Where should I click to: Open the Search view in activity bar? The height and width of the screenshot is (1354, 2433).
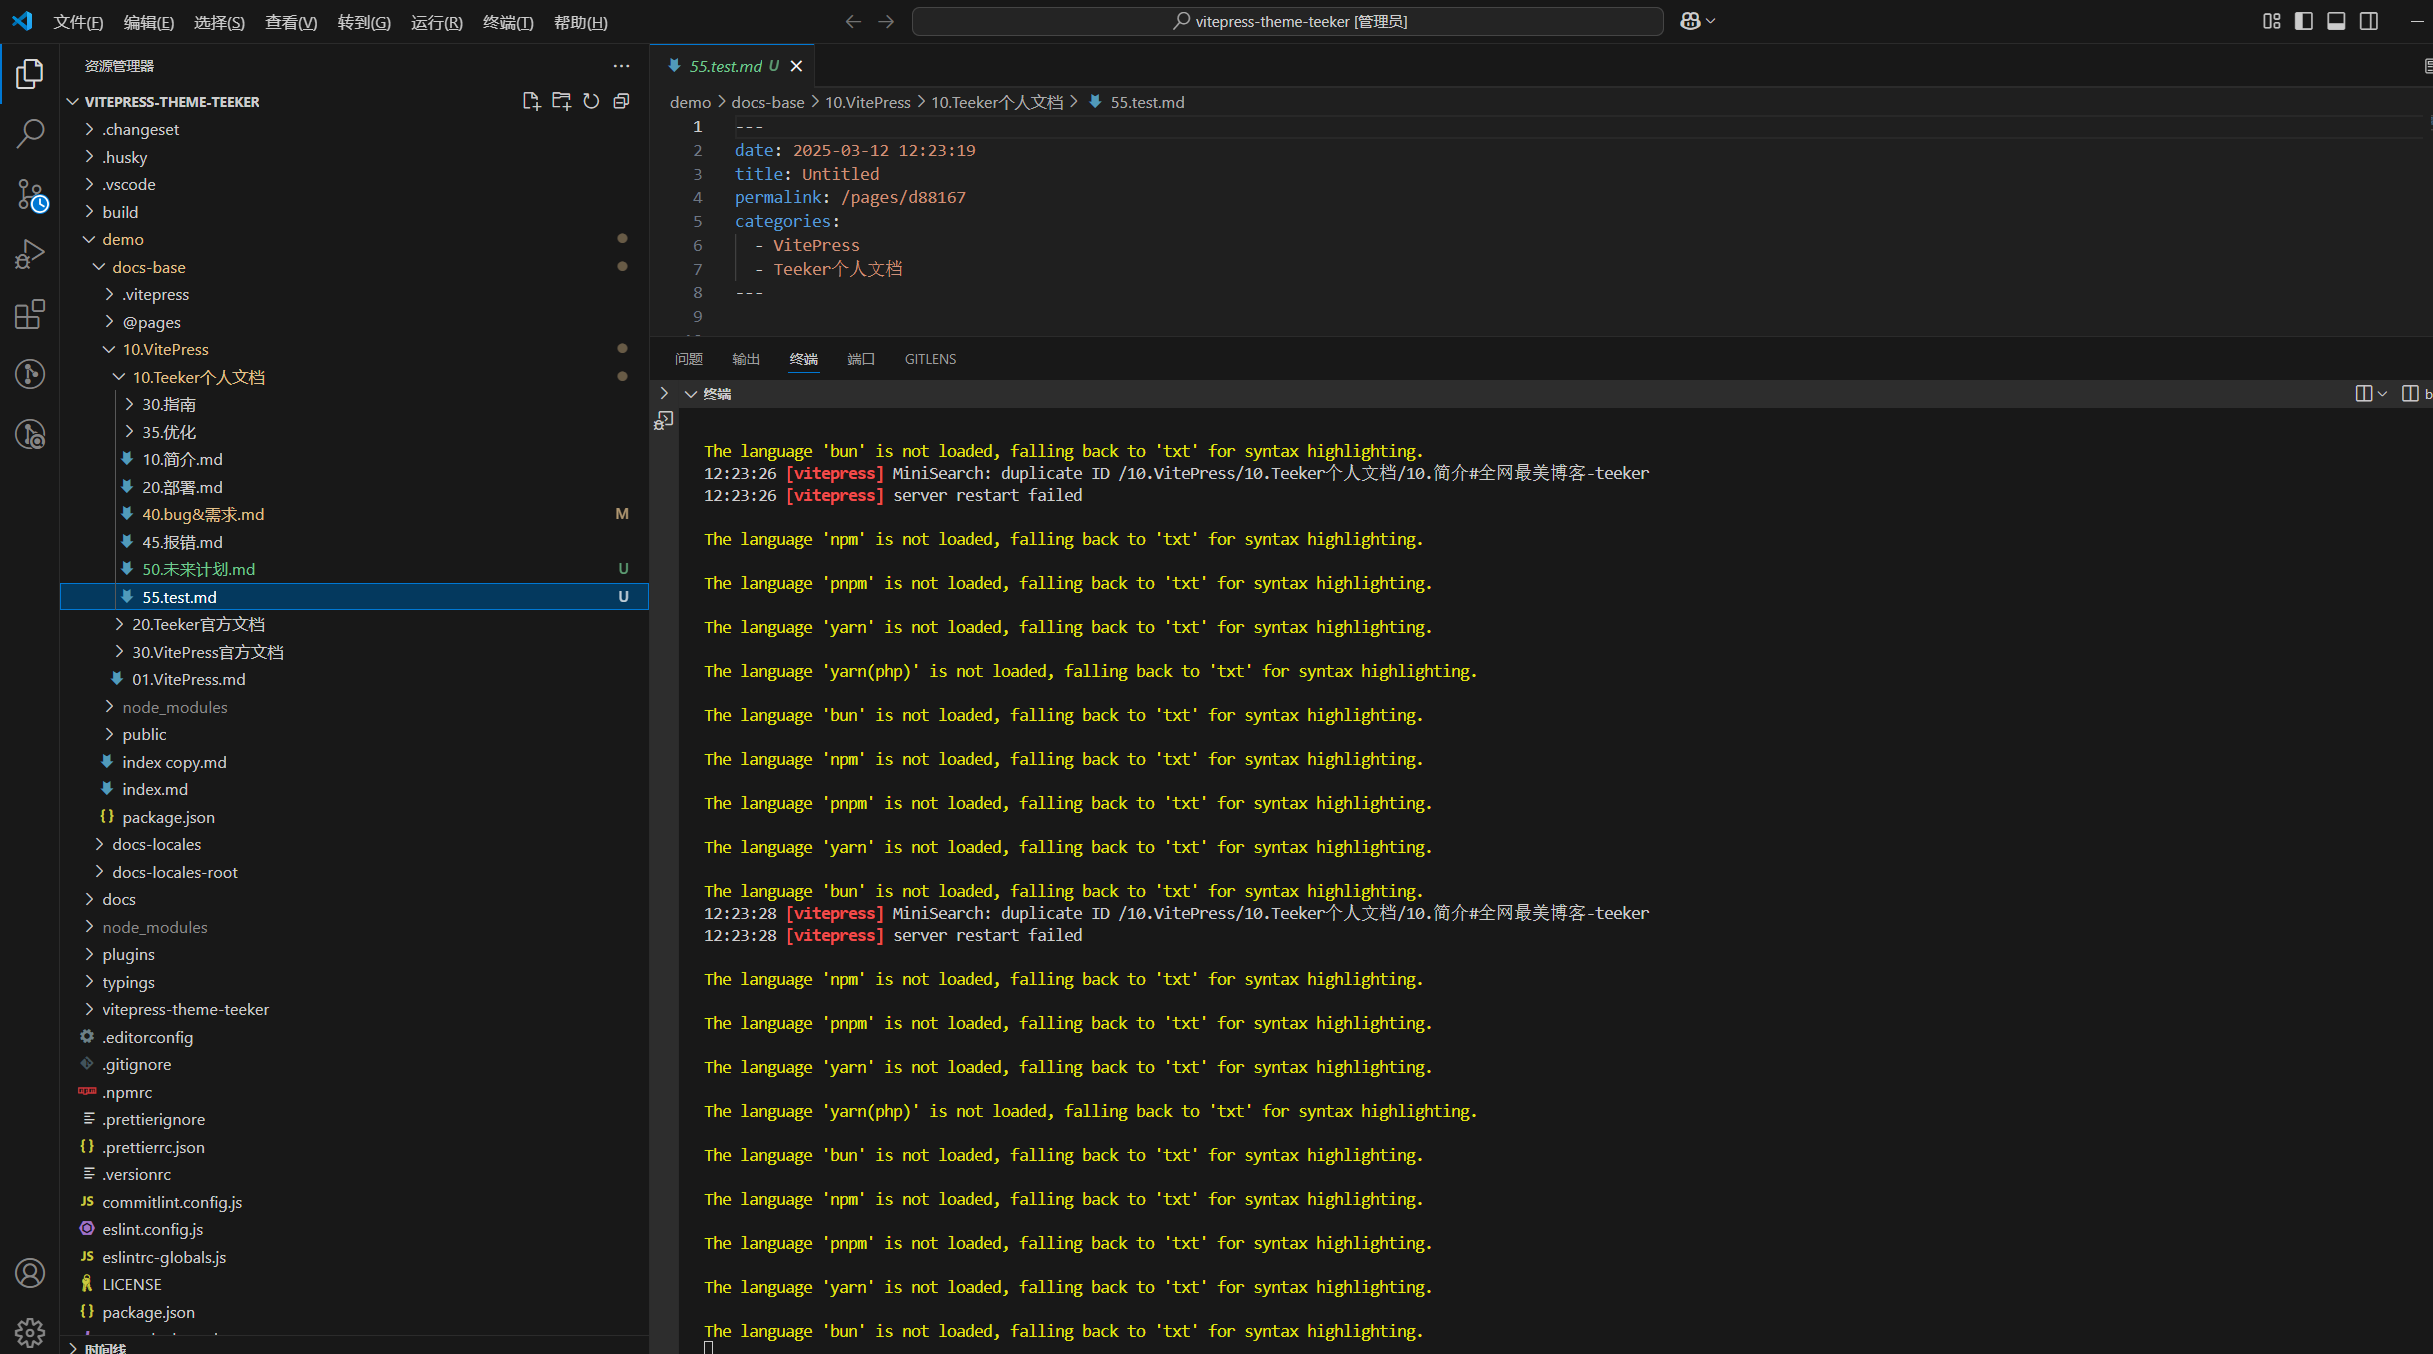30,133
